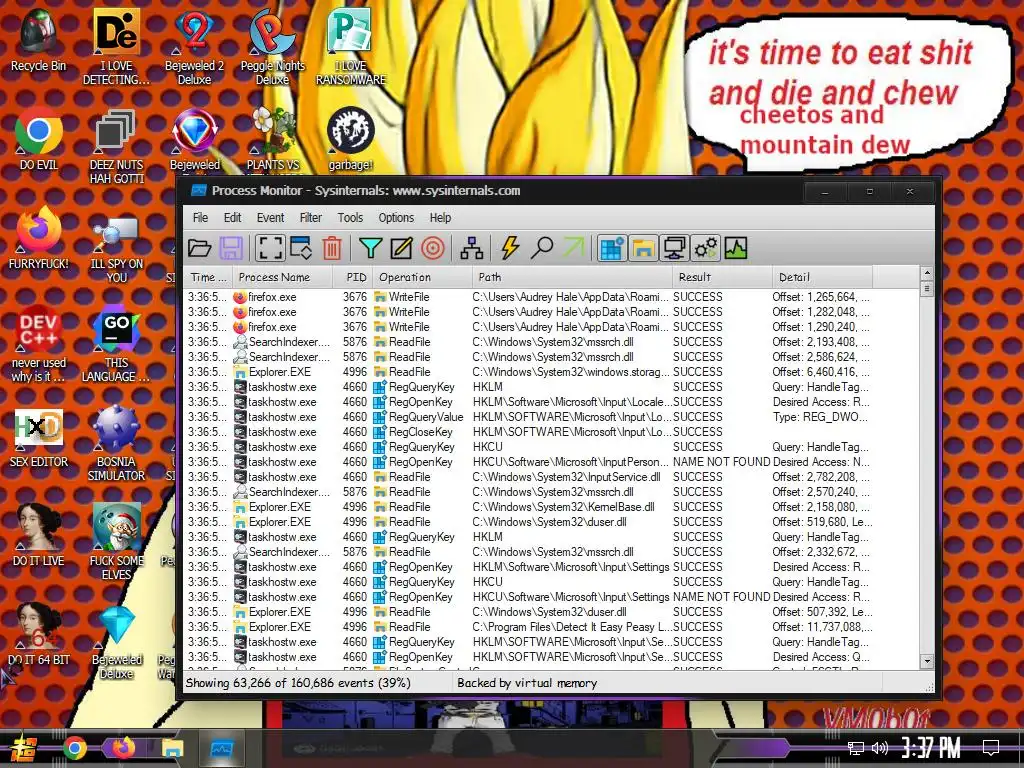The image size is (1024, 768).
Task: Toggle Show Network Activity icon
Action: [674, 248]
